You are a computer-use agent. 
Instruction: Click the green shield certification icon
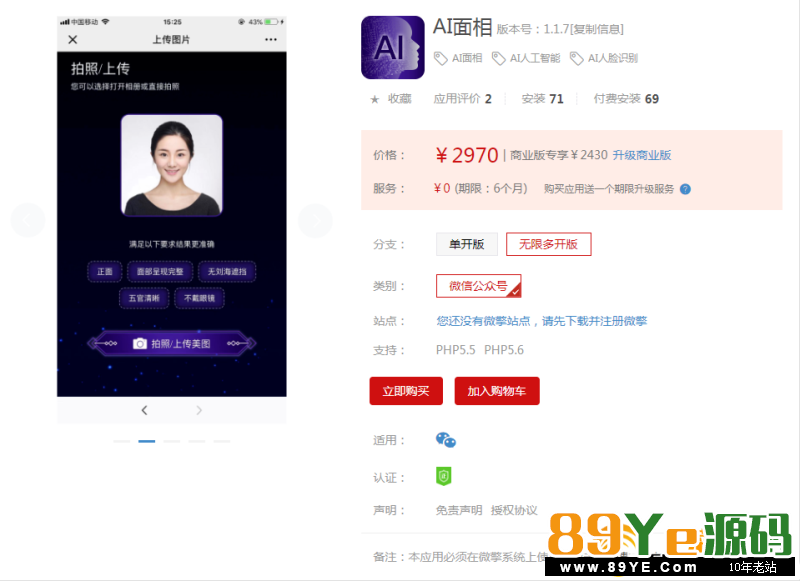443,476
